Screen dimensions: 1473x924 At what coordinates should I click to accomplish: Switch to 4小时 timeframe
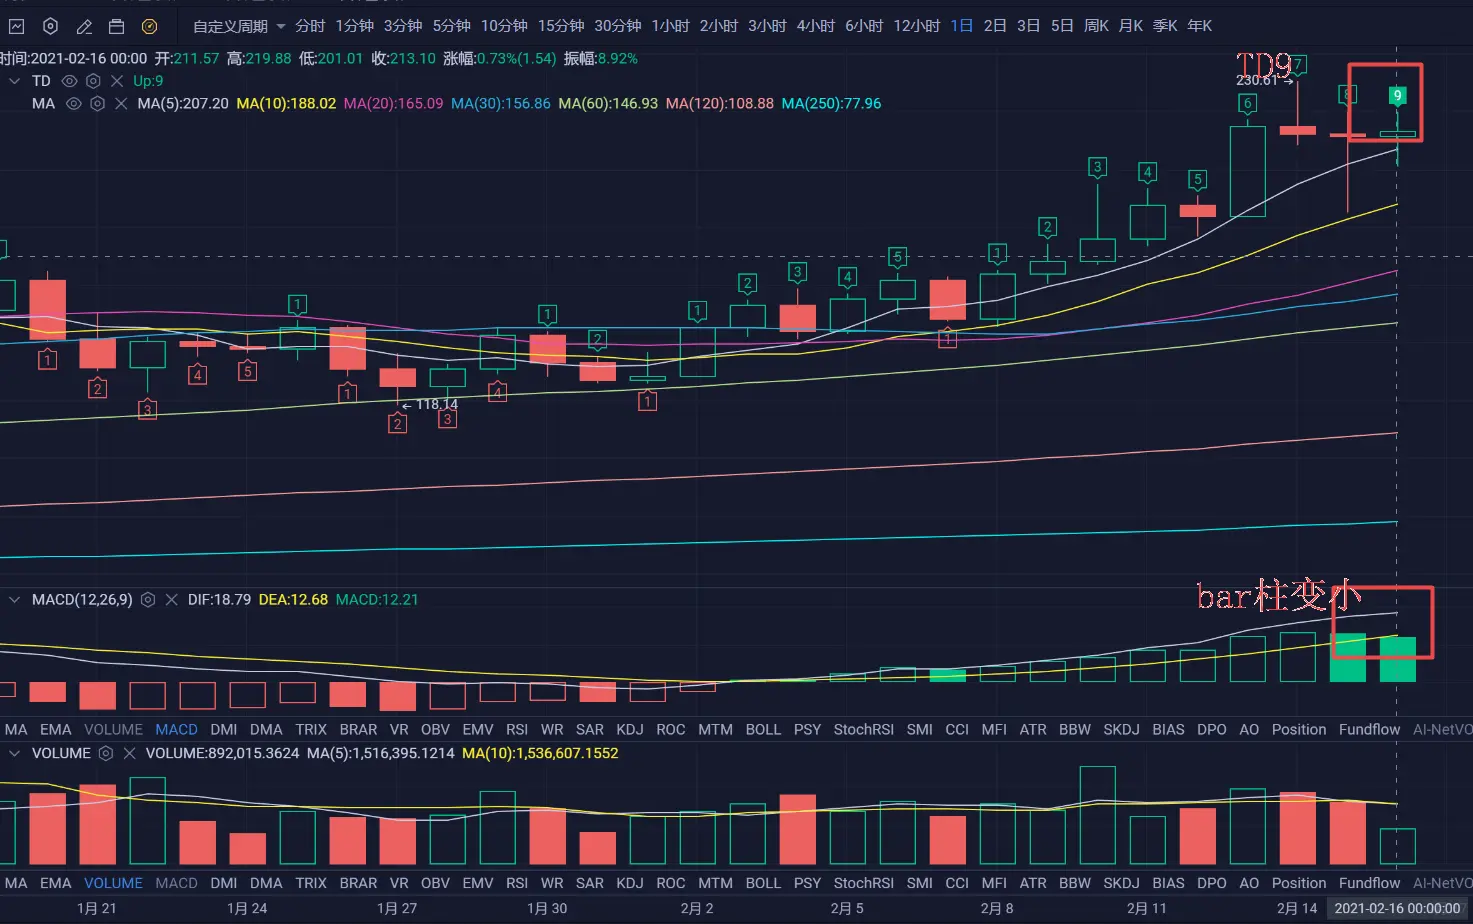[816, 26]
